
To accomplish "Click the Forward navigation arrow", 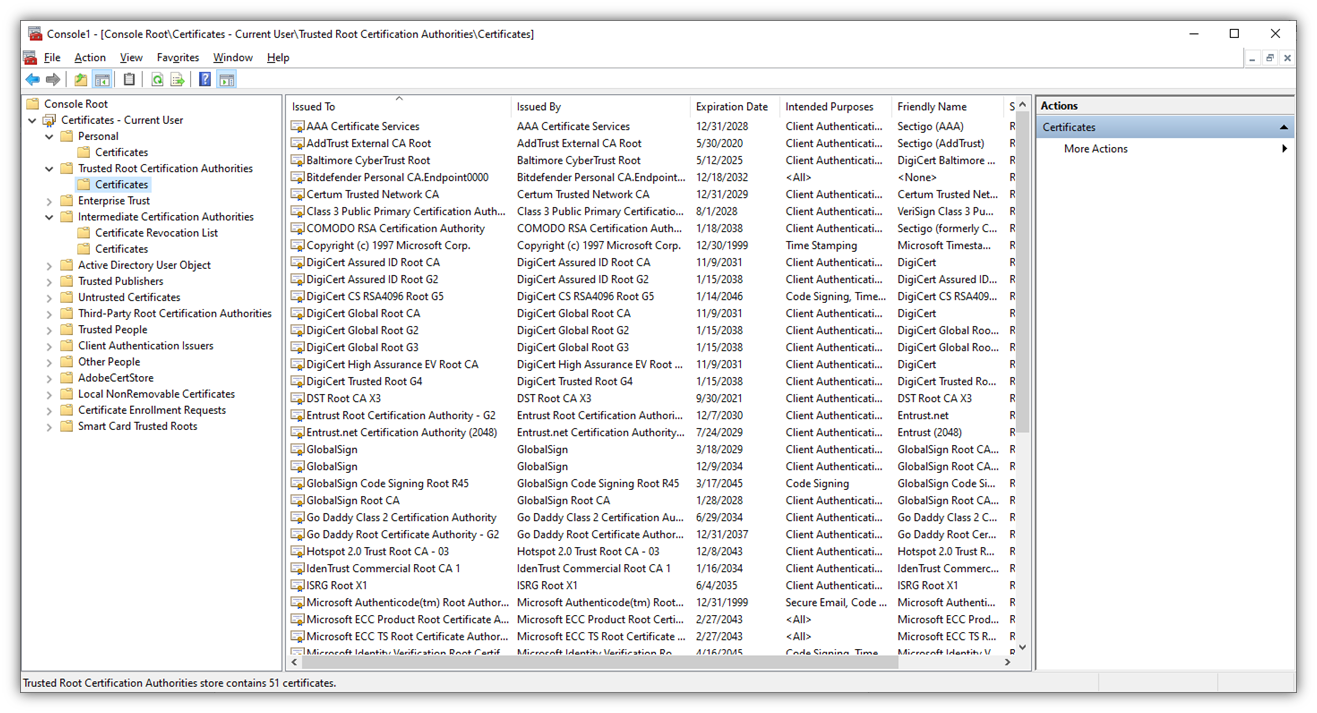I will pyautogui.click(x=51, y=79).
